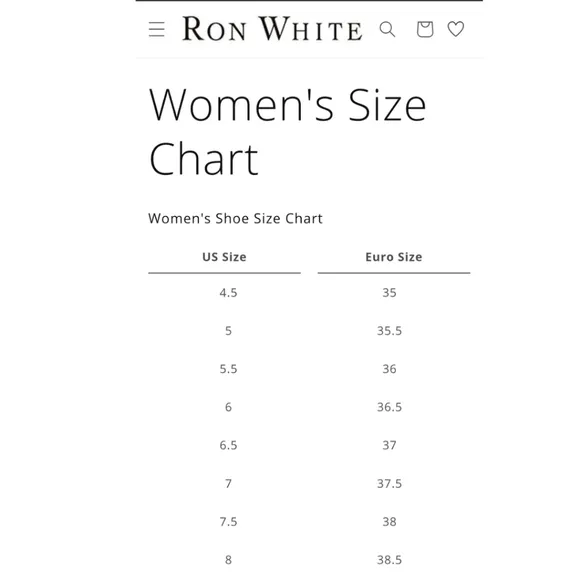Viewport: 580px width, 580px height.
Task: Click the Women's Size Chart heading
Action: (x=287, y=131)
